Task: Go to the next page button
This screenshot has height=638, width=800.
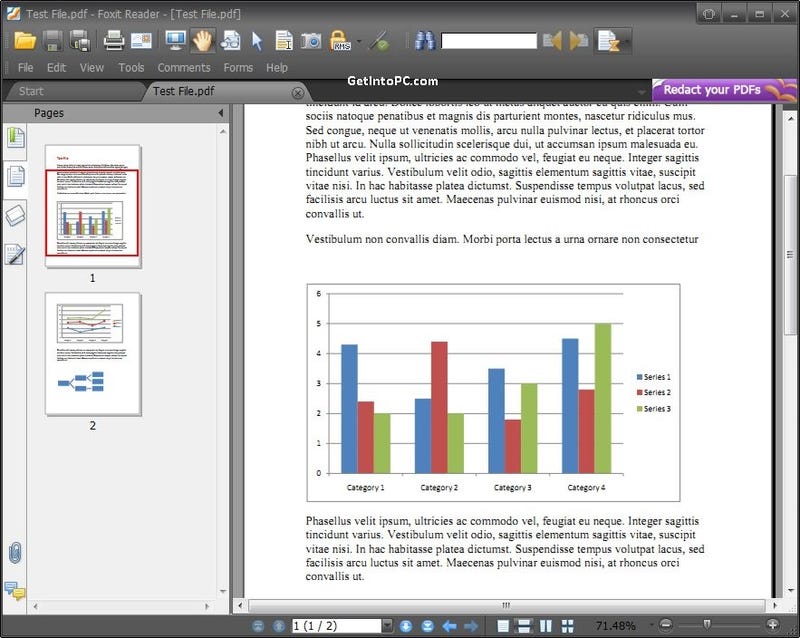Action: point(406,626)
